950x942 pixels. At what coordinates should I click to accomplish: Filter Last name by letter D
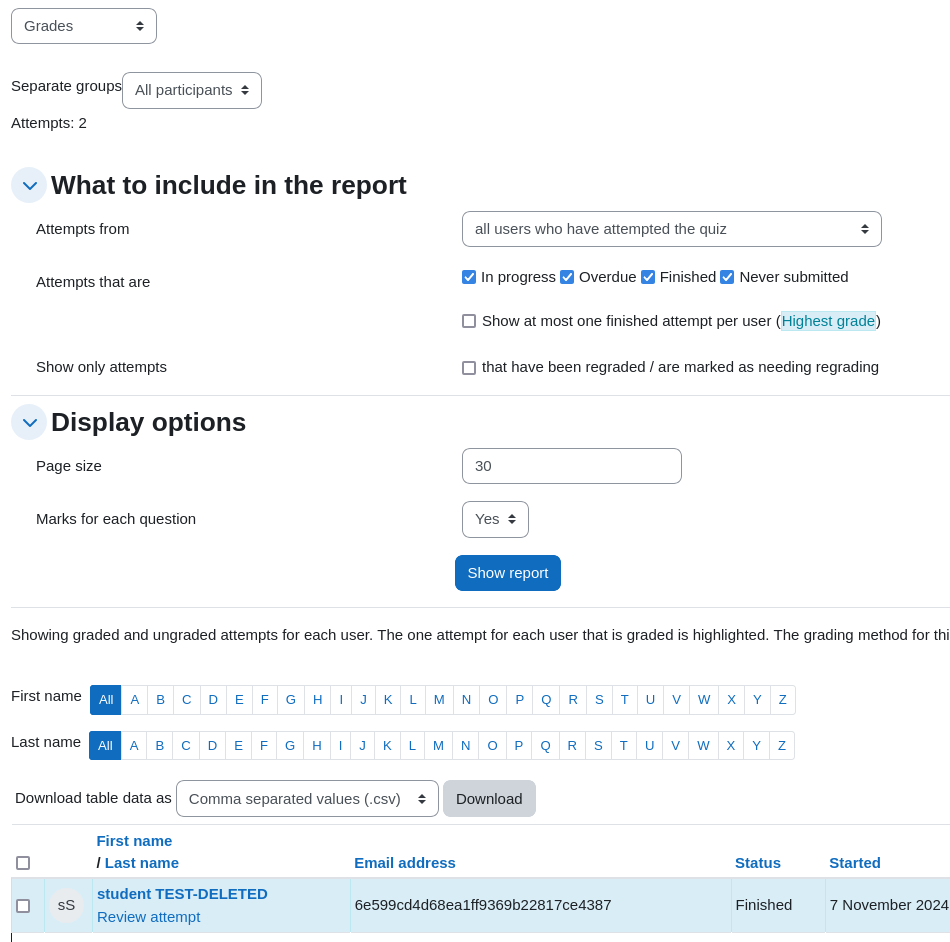(212, 746)
